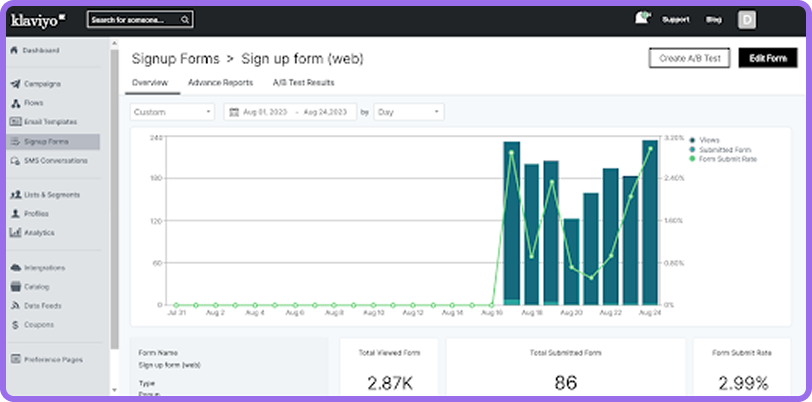Click the Analytics chart icon
The height and width of the screenshot is (402, 812).
[x=16, y=233]
